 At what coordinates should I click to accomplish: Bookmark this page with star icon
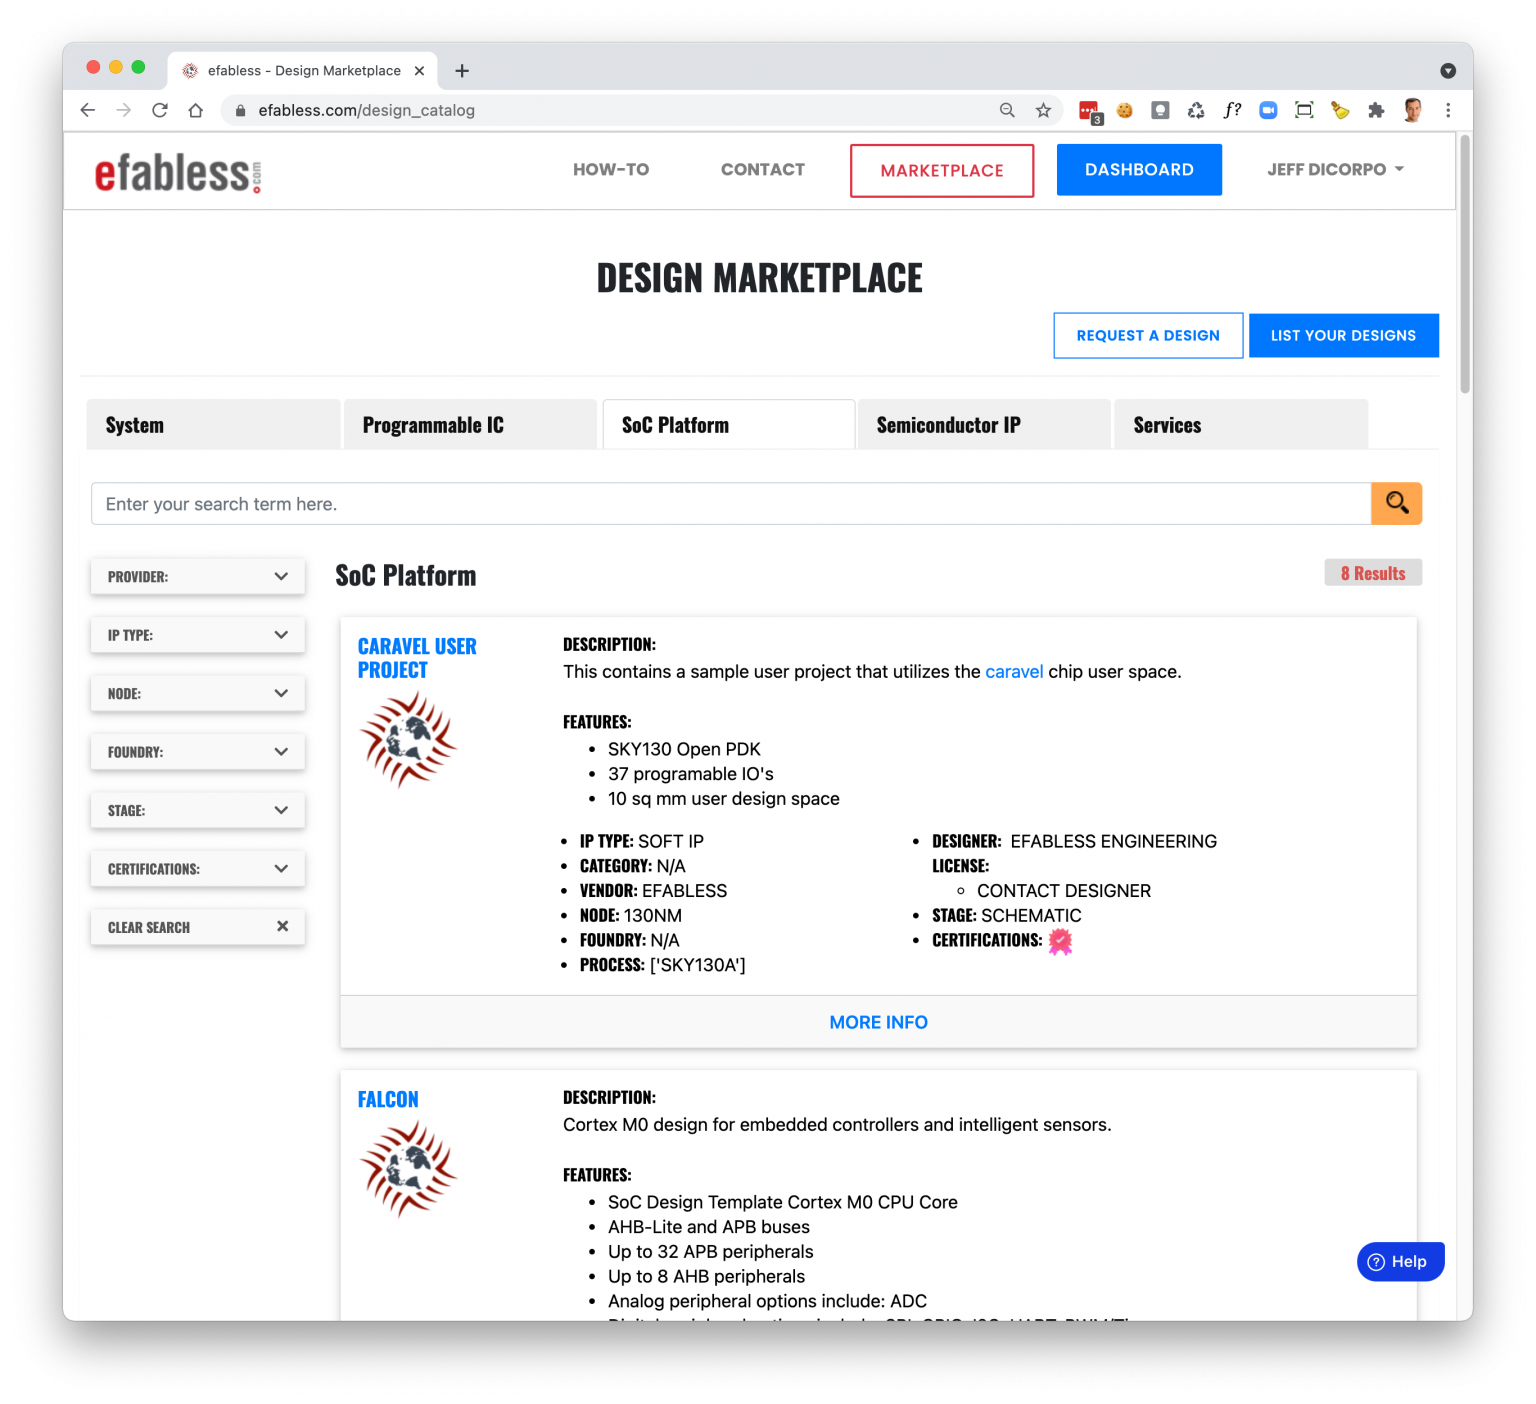tap(1043, 110)
